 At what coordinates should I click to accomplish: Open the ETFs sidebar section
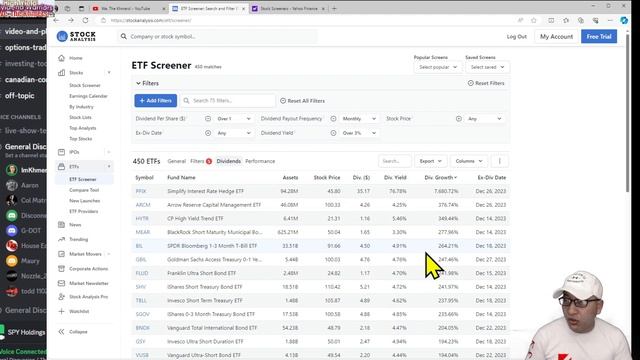[x=74, y=167]
